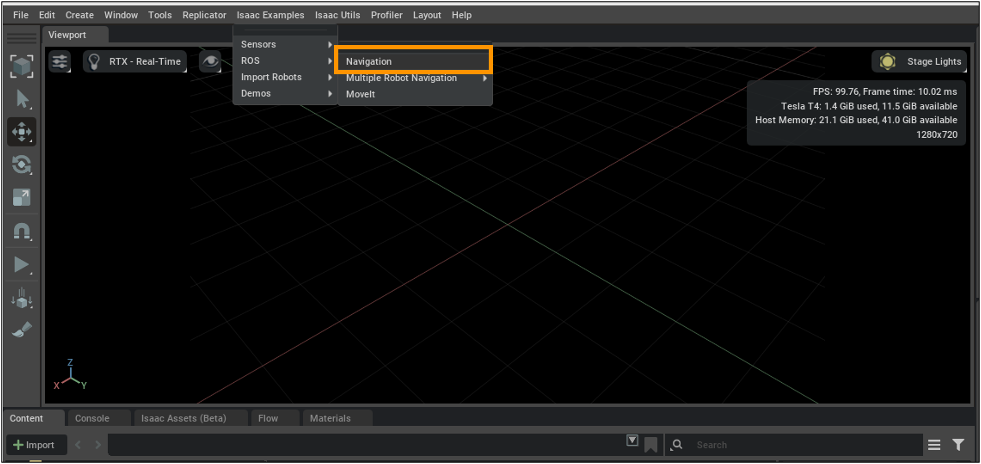Expand the Import Robots submenu
981x464 pixels.
pyautogui.click(x=285, y=77)
